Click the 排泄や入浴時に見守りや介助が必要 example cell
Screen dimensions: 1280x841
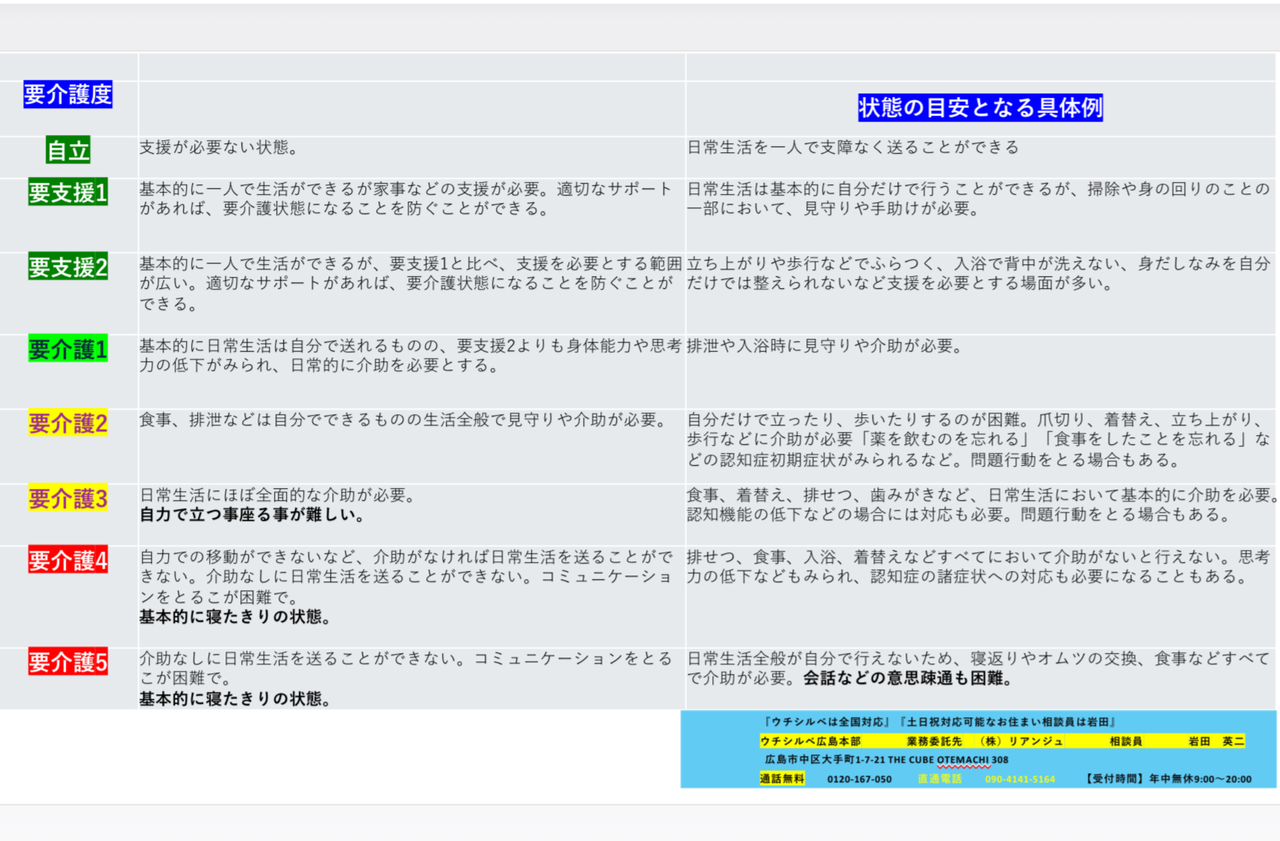coord(824,347)
